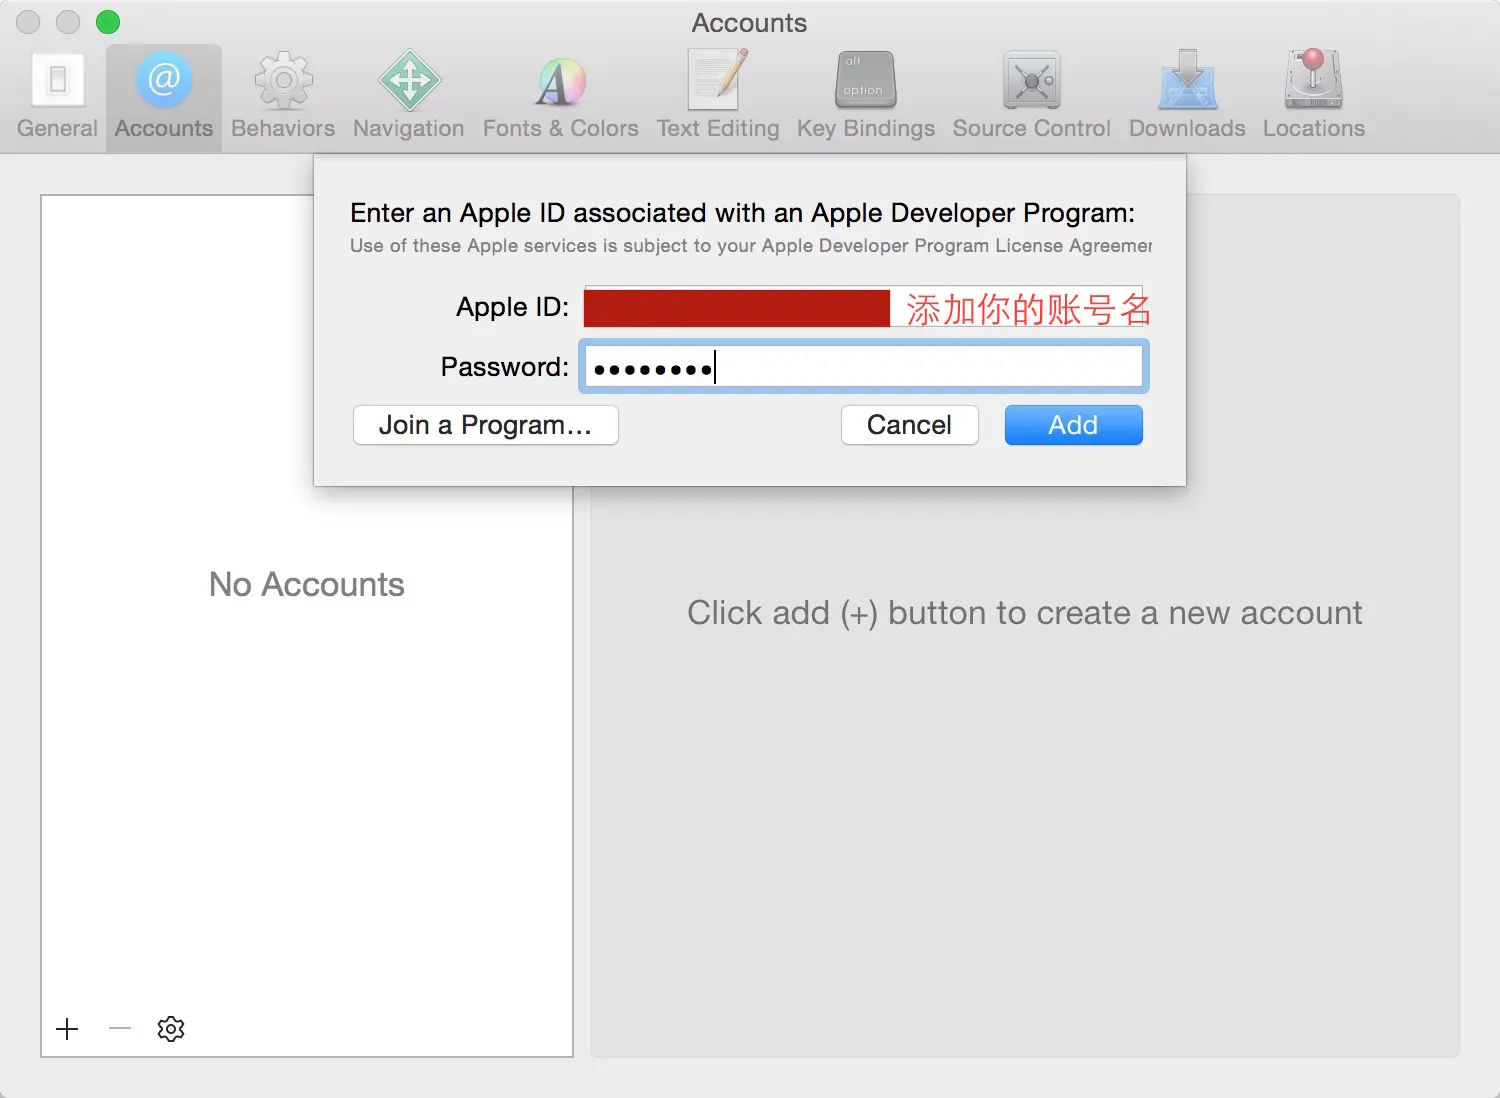Click the Apple ID text field

(863, 307)
